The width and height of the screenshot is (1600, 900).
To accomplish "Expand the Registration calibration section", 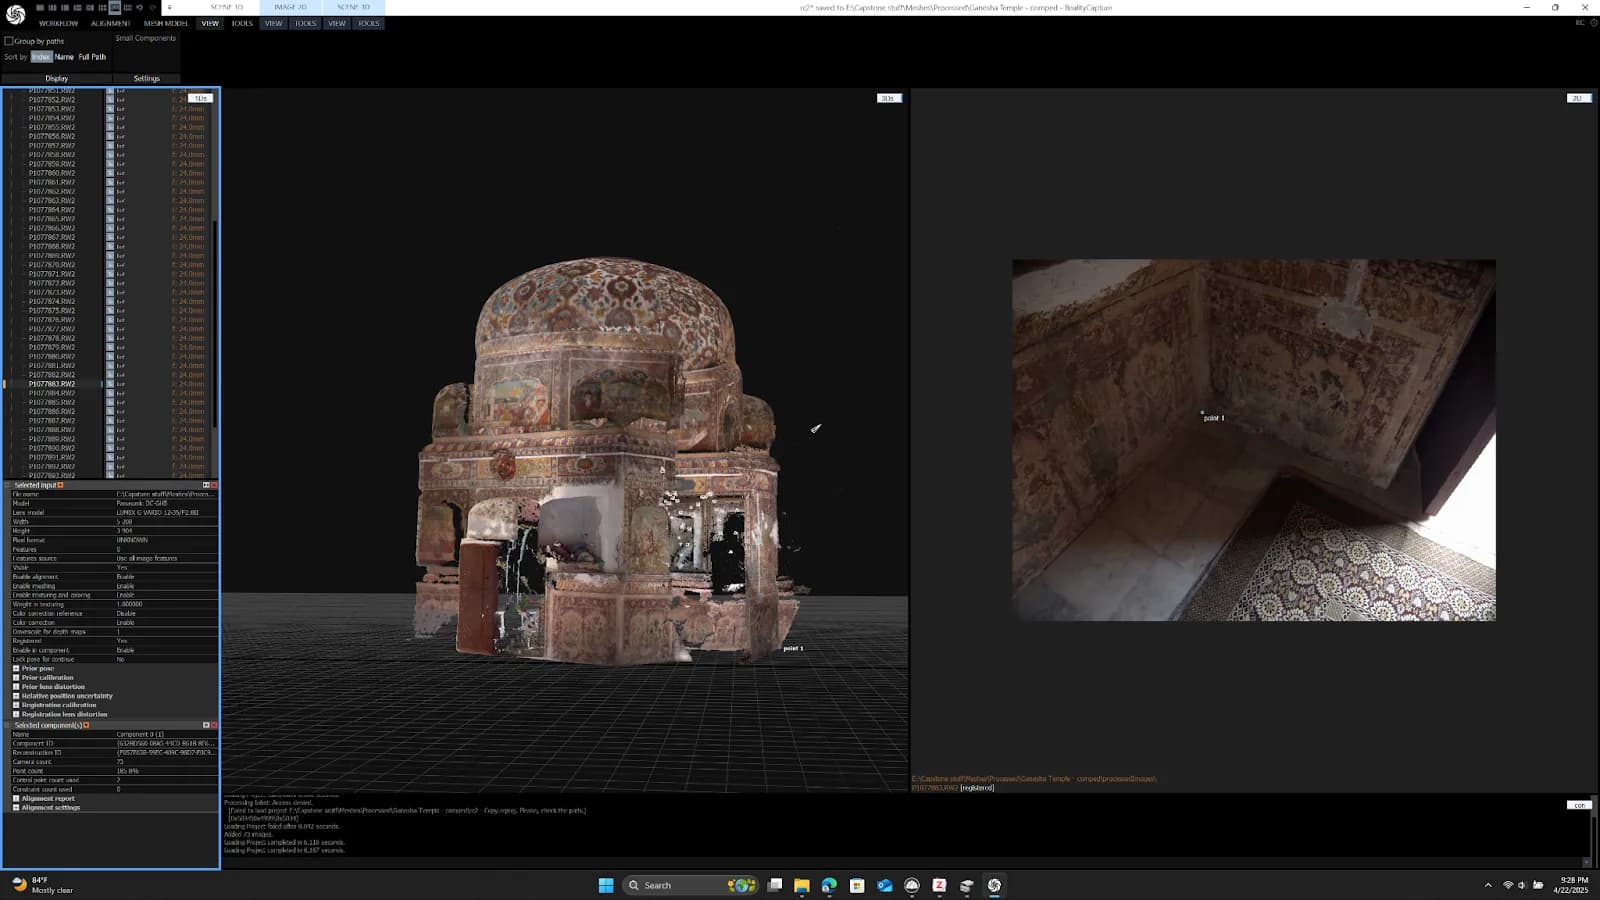I will click(16, 705).
